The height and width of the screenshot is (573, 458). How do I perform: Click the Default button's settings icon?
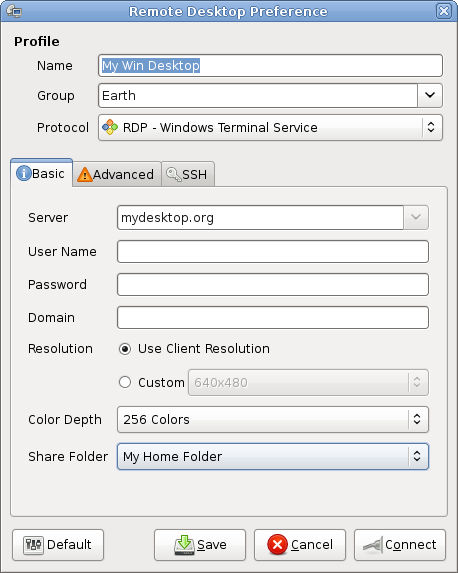pyautogui.click(x=33, y=545)
